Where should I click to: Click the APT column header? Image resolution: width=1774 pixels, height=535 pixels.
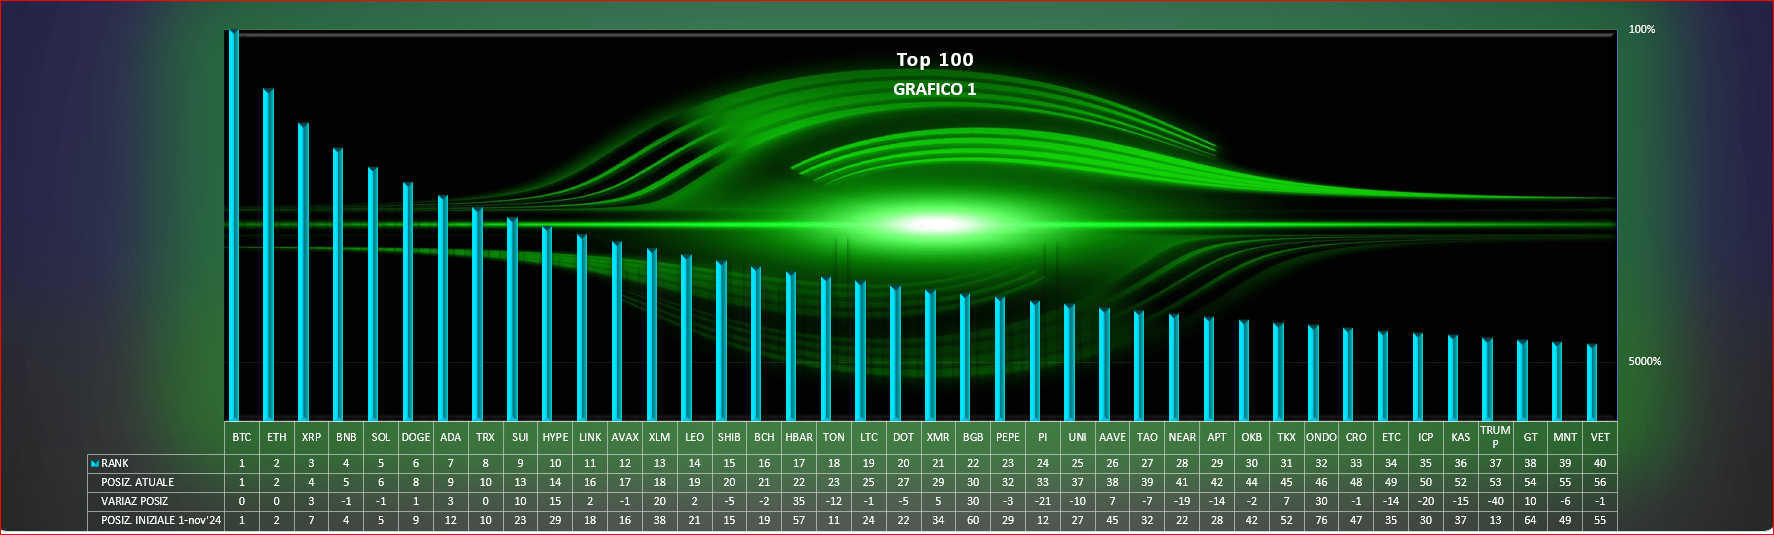click(1217, 438)
